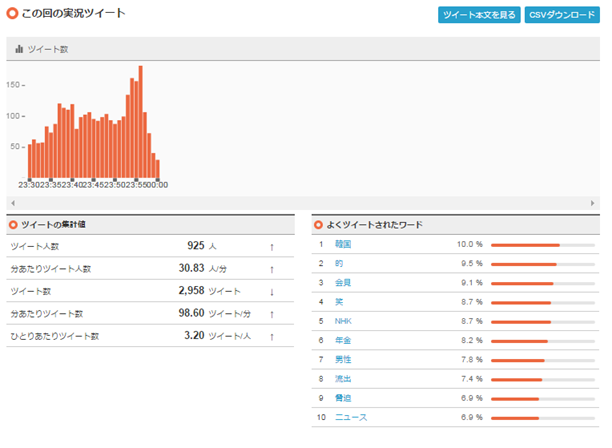Click the up arrow in 分あたりツイート人数 row
612x448 pixels.
(272, 269)
